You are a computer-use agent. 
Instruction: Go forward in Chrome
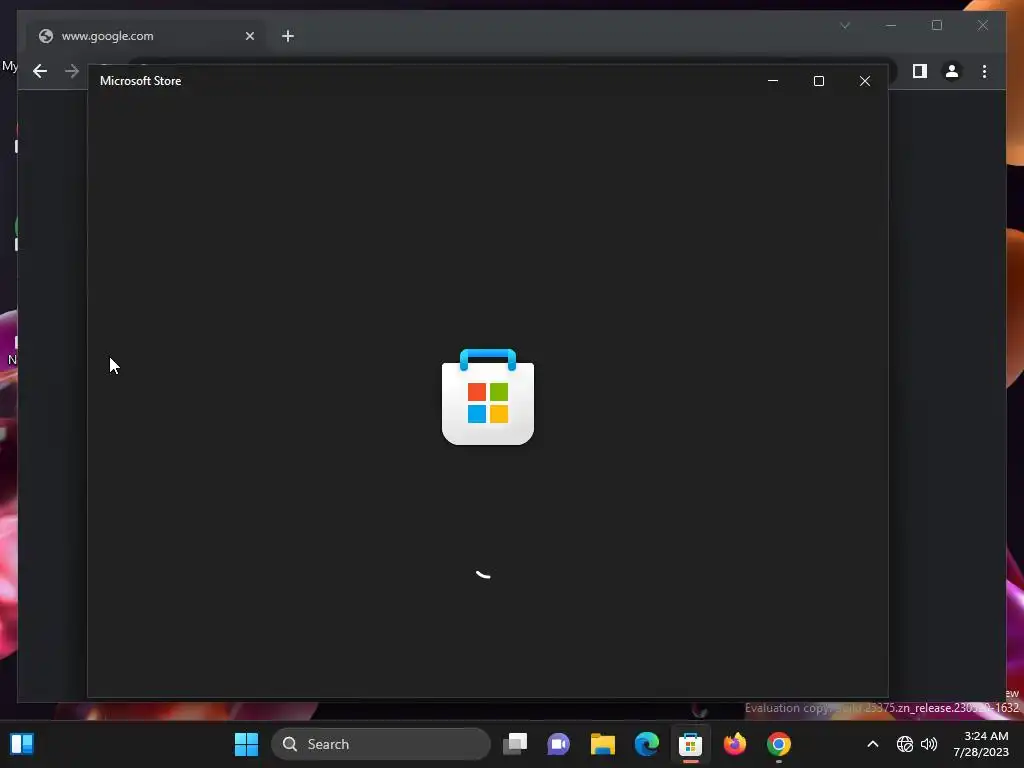72,71
